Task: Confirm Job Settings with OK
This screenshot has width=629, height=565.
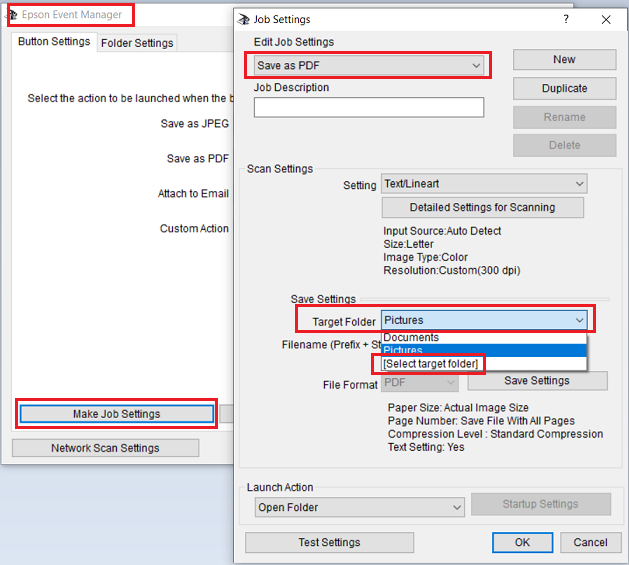Action: click(x=522, y=543)
